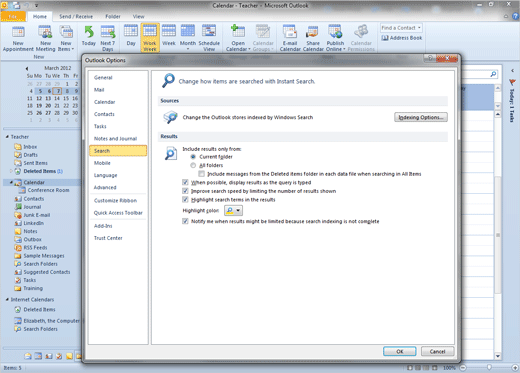Open File tab
Screen dimensions: 520x373
(13, 16)
